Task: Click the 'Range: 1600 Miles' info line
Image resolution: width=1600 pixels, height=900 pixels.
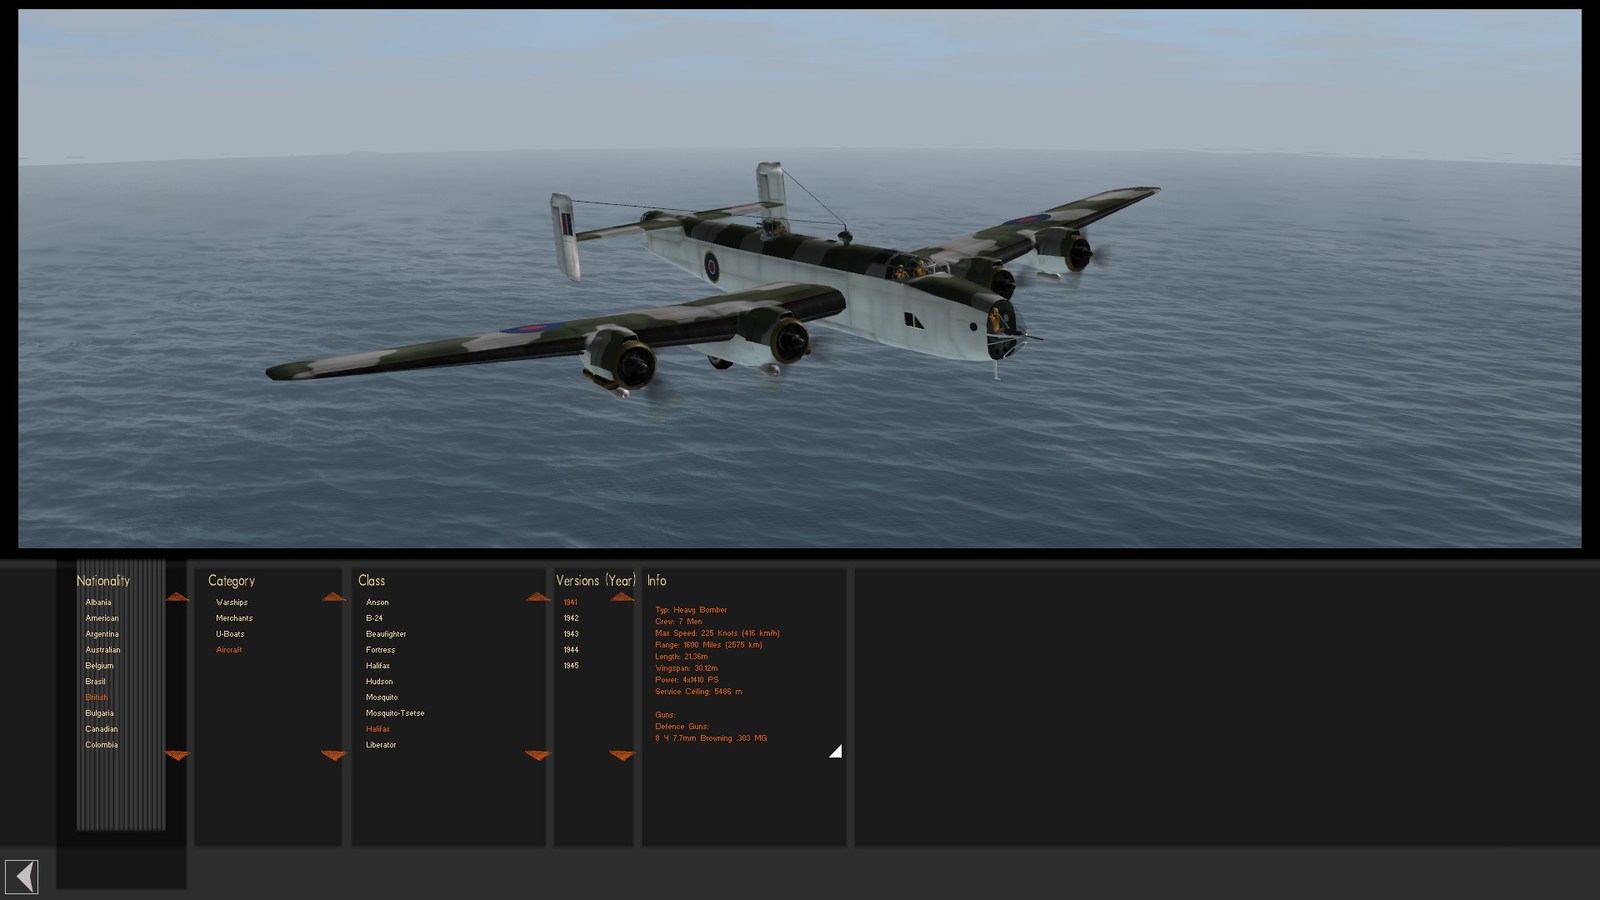Action: pyautogui.click(x=708, y=645)
